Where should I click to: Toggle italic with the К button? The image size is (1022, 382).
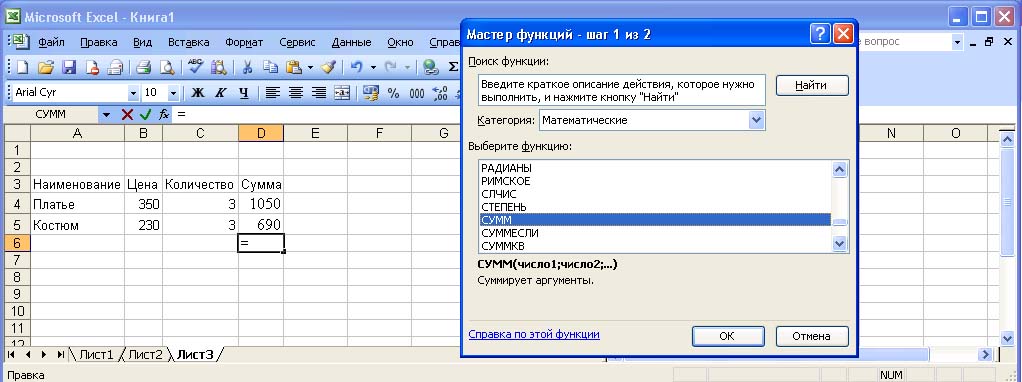220,93
